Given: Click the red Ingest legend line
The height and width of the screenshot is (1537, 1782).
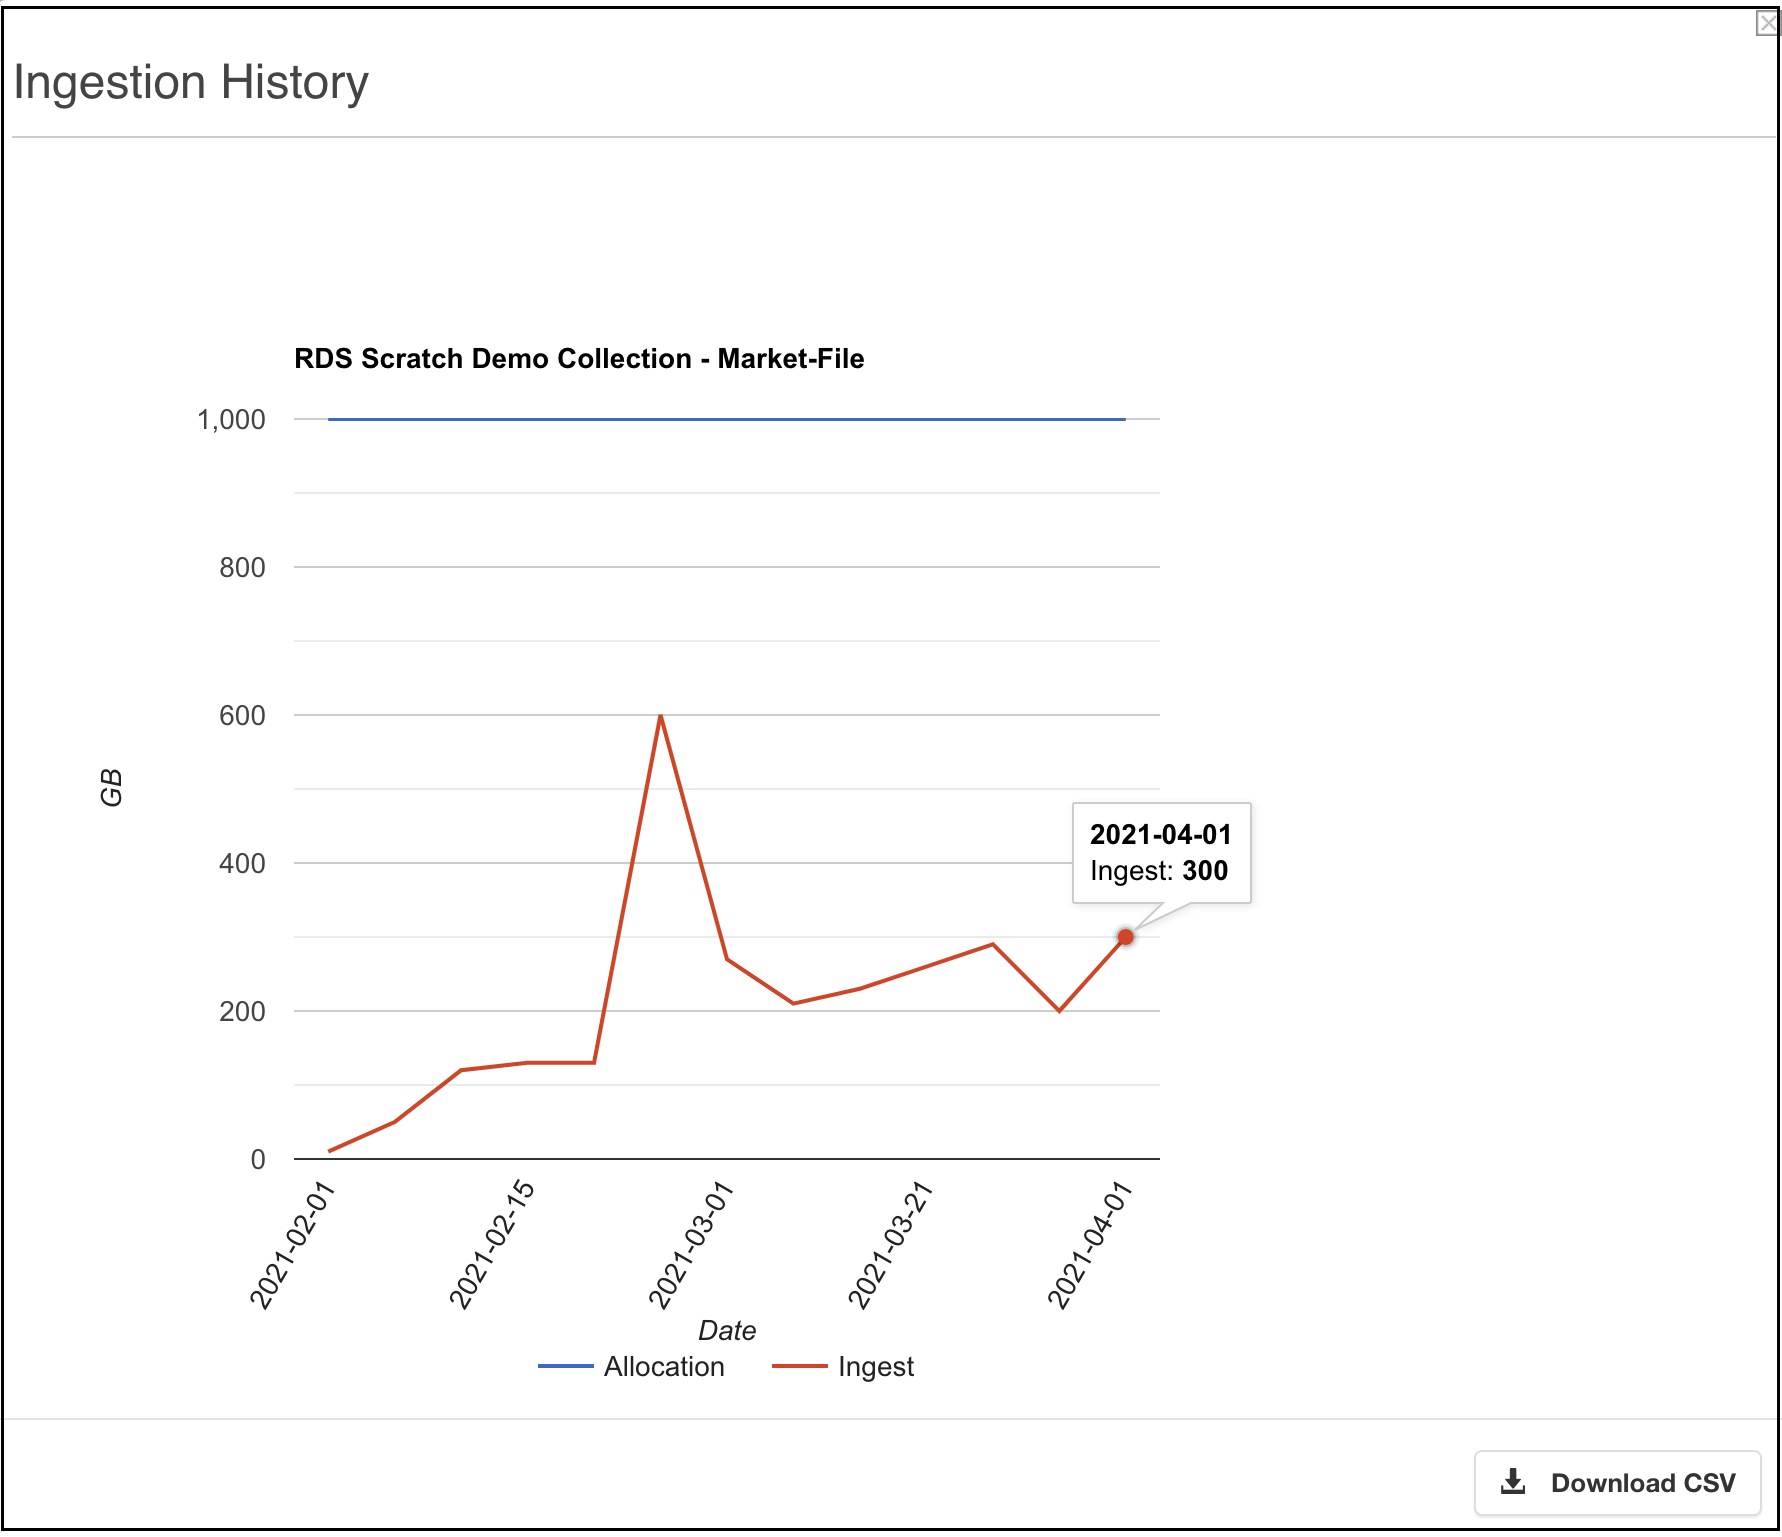Looking at the screenshot, I should (x=799, y=1366).
